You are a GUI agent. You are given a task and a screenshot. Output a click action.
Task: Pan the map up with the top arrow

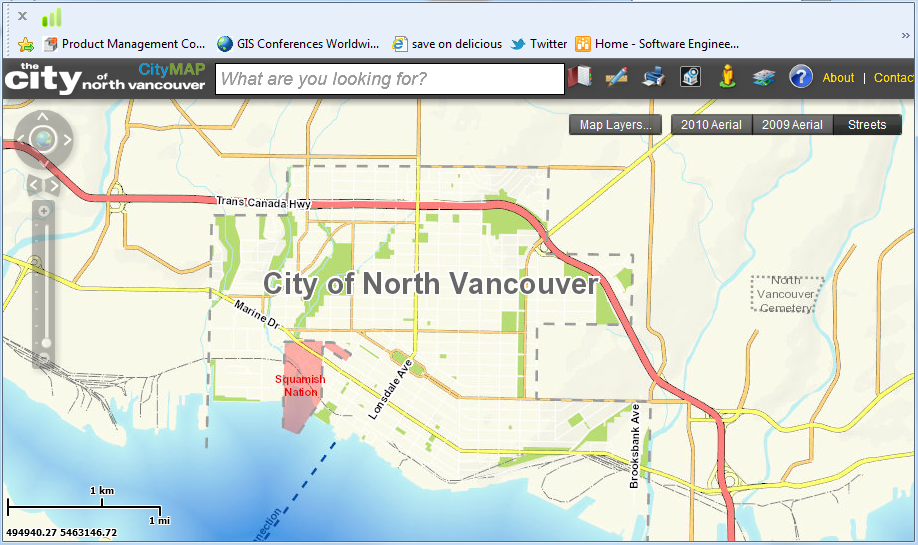point(43,116)
